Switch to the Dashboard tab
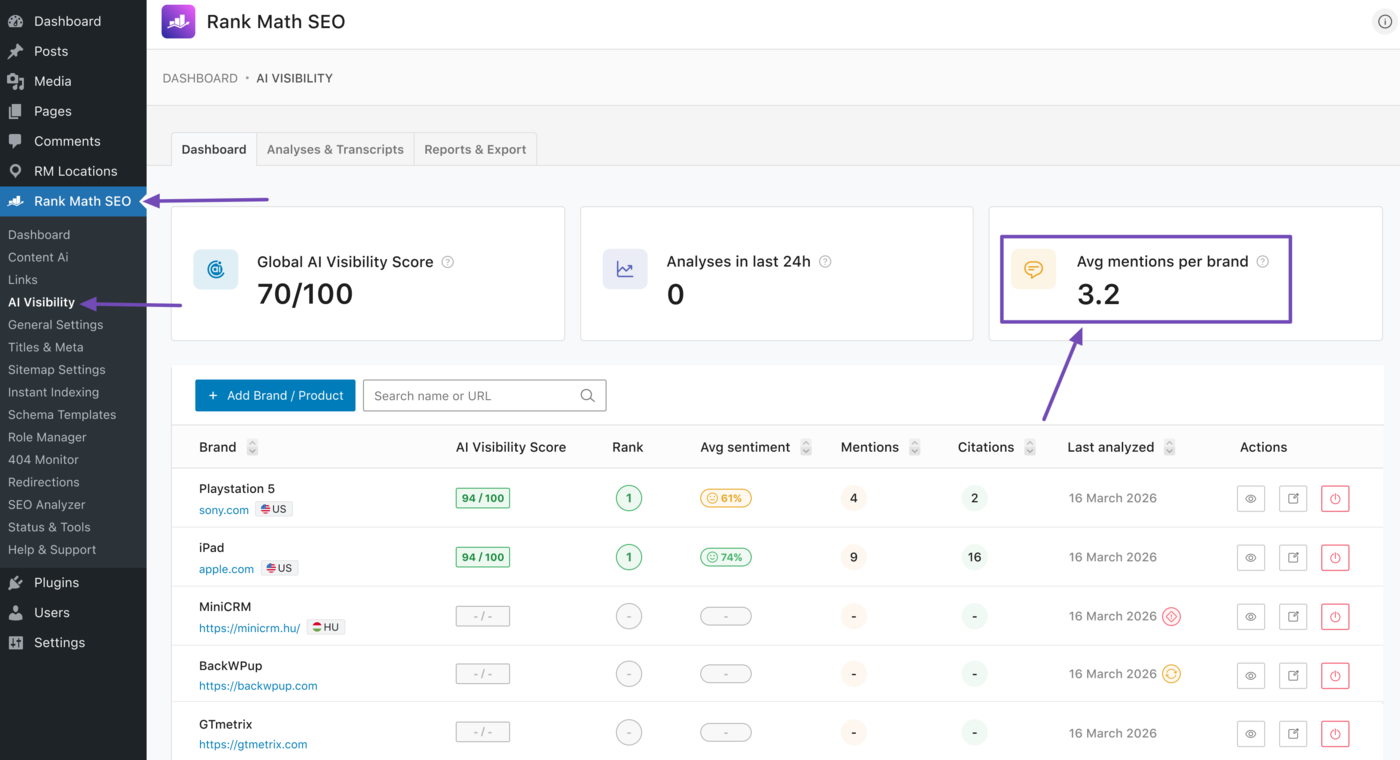The image size is (1400, 760). tap(214, 149)
